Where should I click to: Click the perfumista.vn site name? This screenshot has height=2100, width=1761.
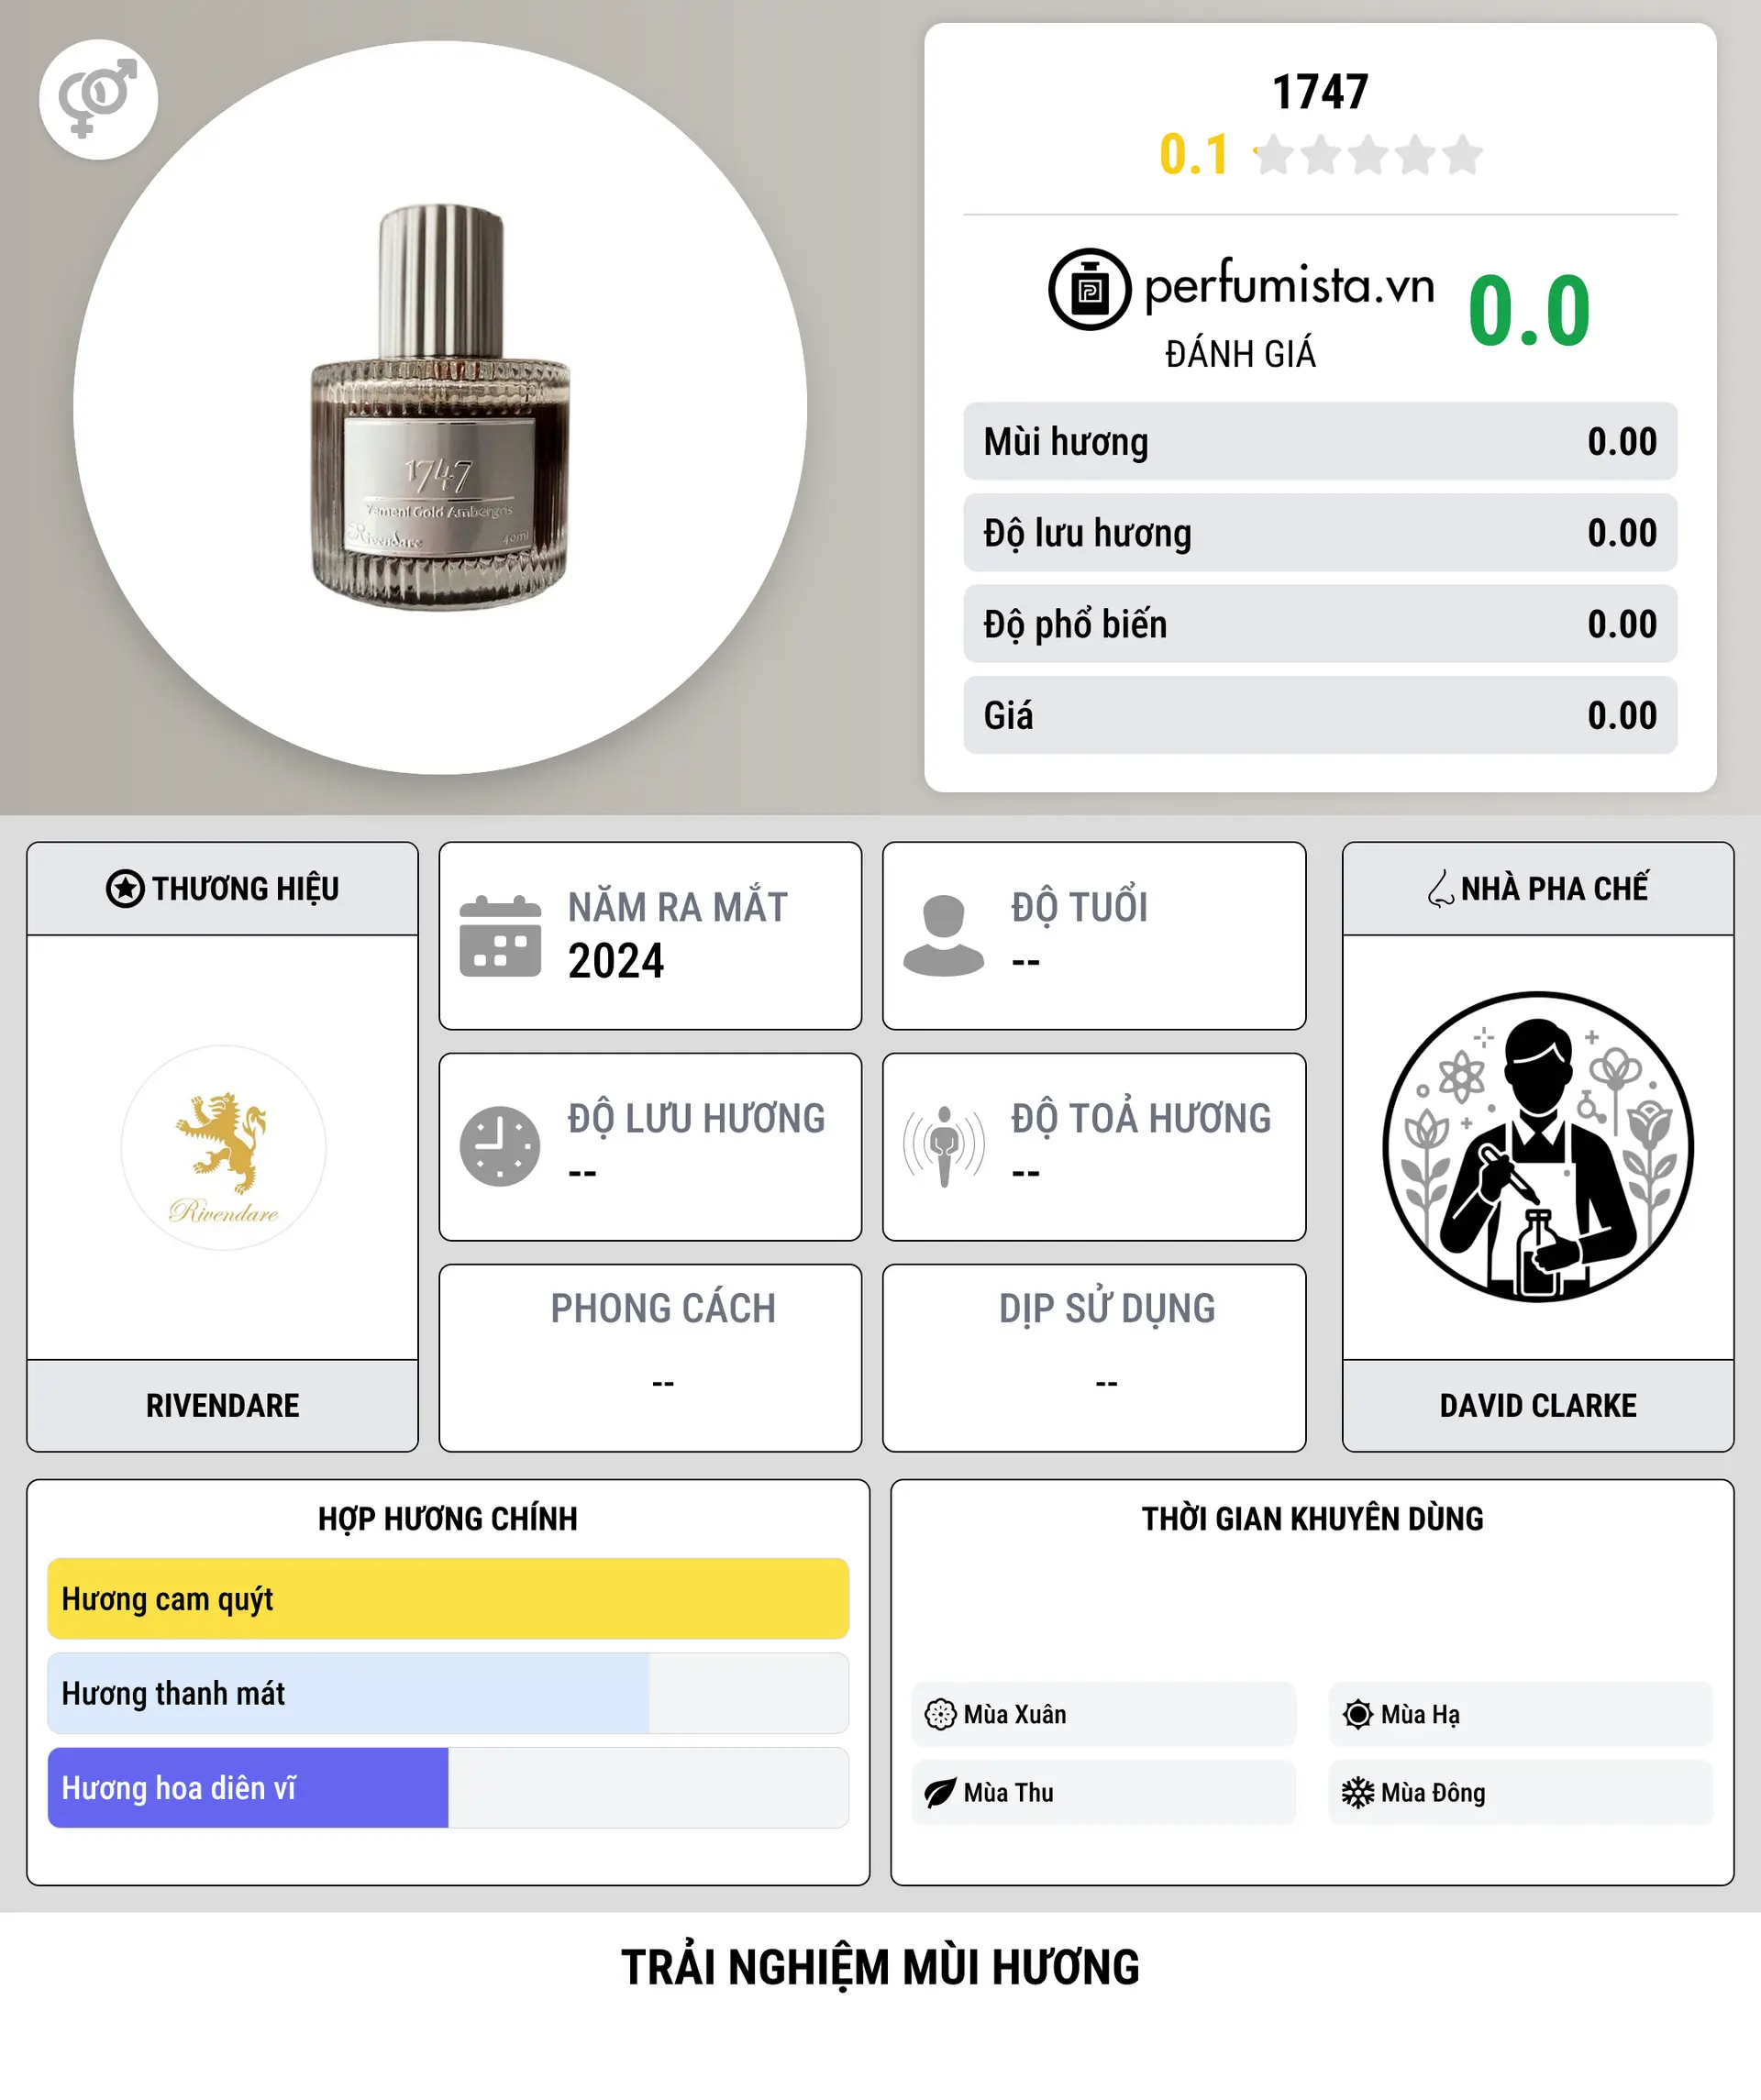(x=1290, y=286)
